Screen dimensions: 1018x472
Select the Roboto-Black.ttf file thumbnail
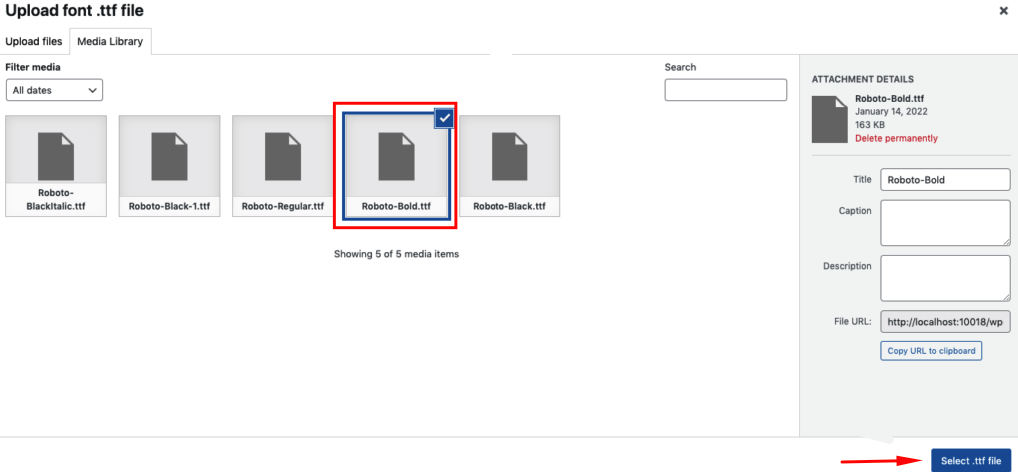click(510, 166)
